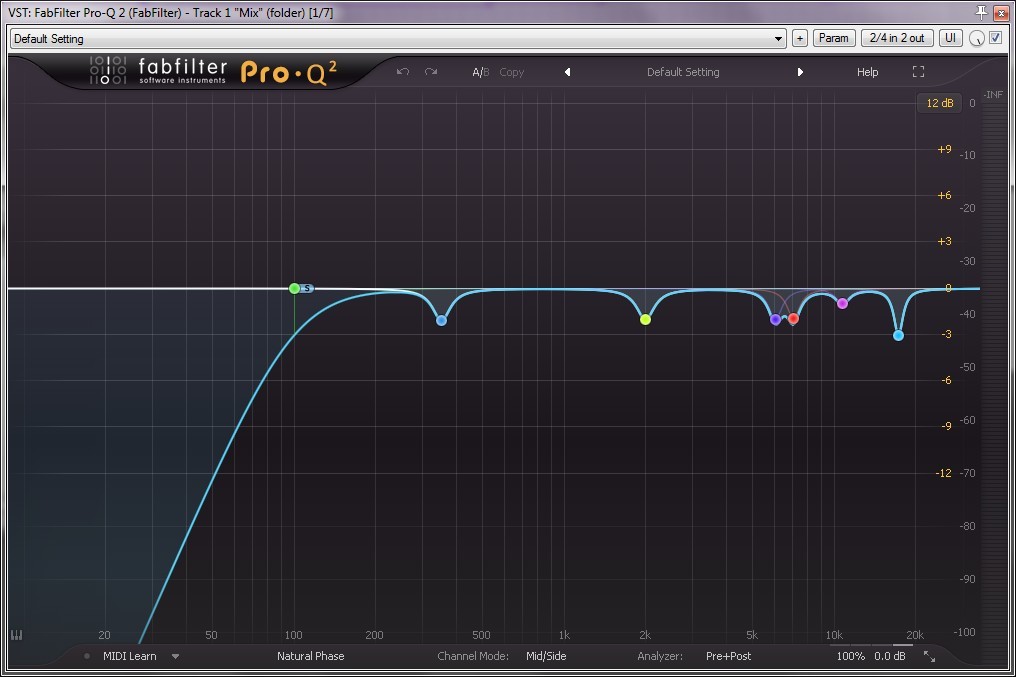
Task: Click the S badge beside the green band
Action: pyautogui.click(x=307, y=288)
